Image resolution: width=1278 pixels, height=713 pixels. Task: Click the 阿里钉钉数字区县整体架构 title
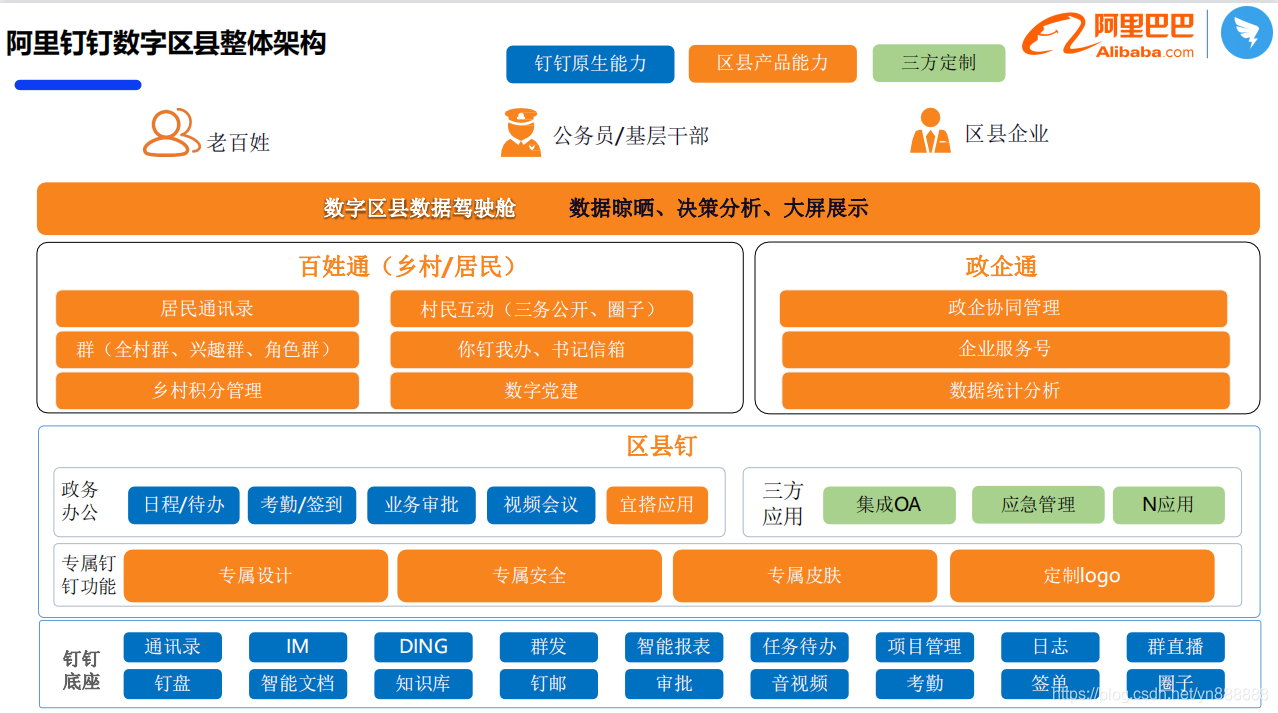point(166,44)
